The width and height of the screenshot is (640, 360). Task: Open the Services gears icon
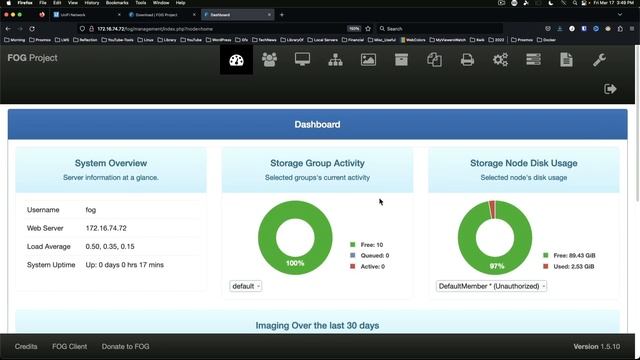click(500, 60)
